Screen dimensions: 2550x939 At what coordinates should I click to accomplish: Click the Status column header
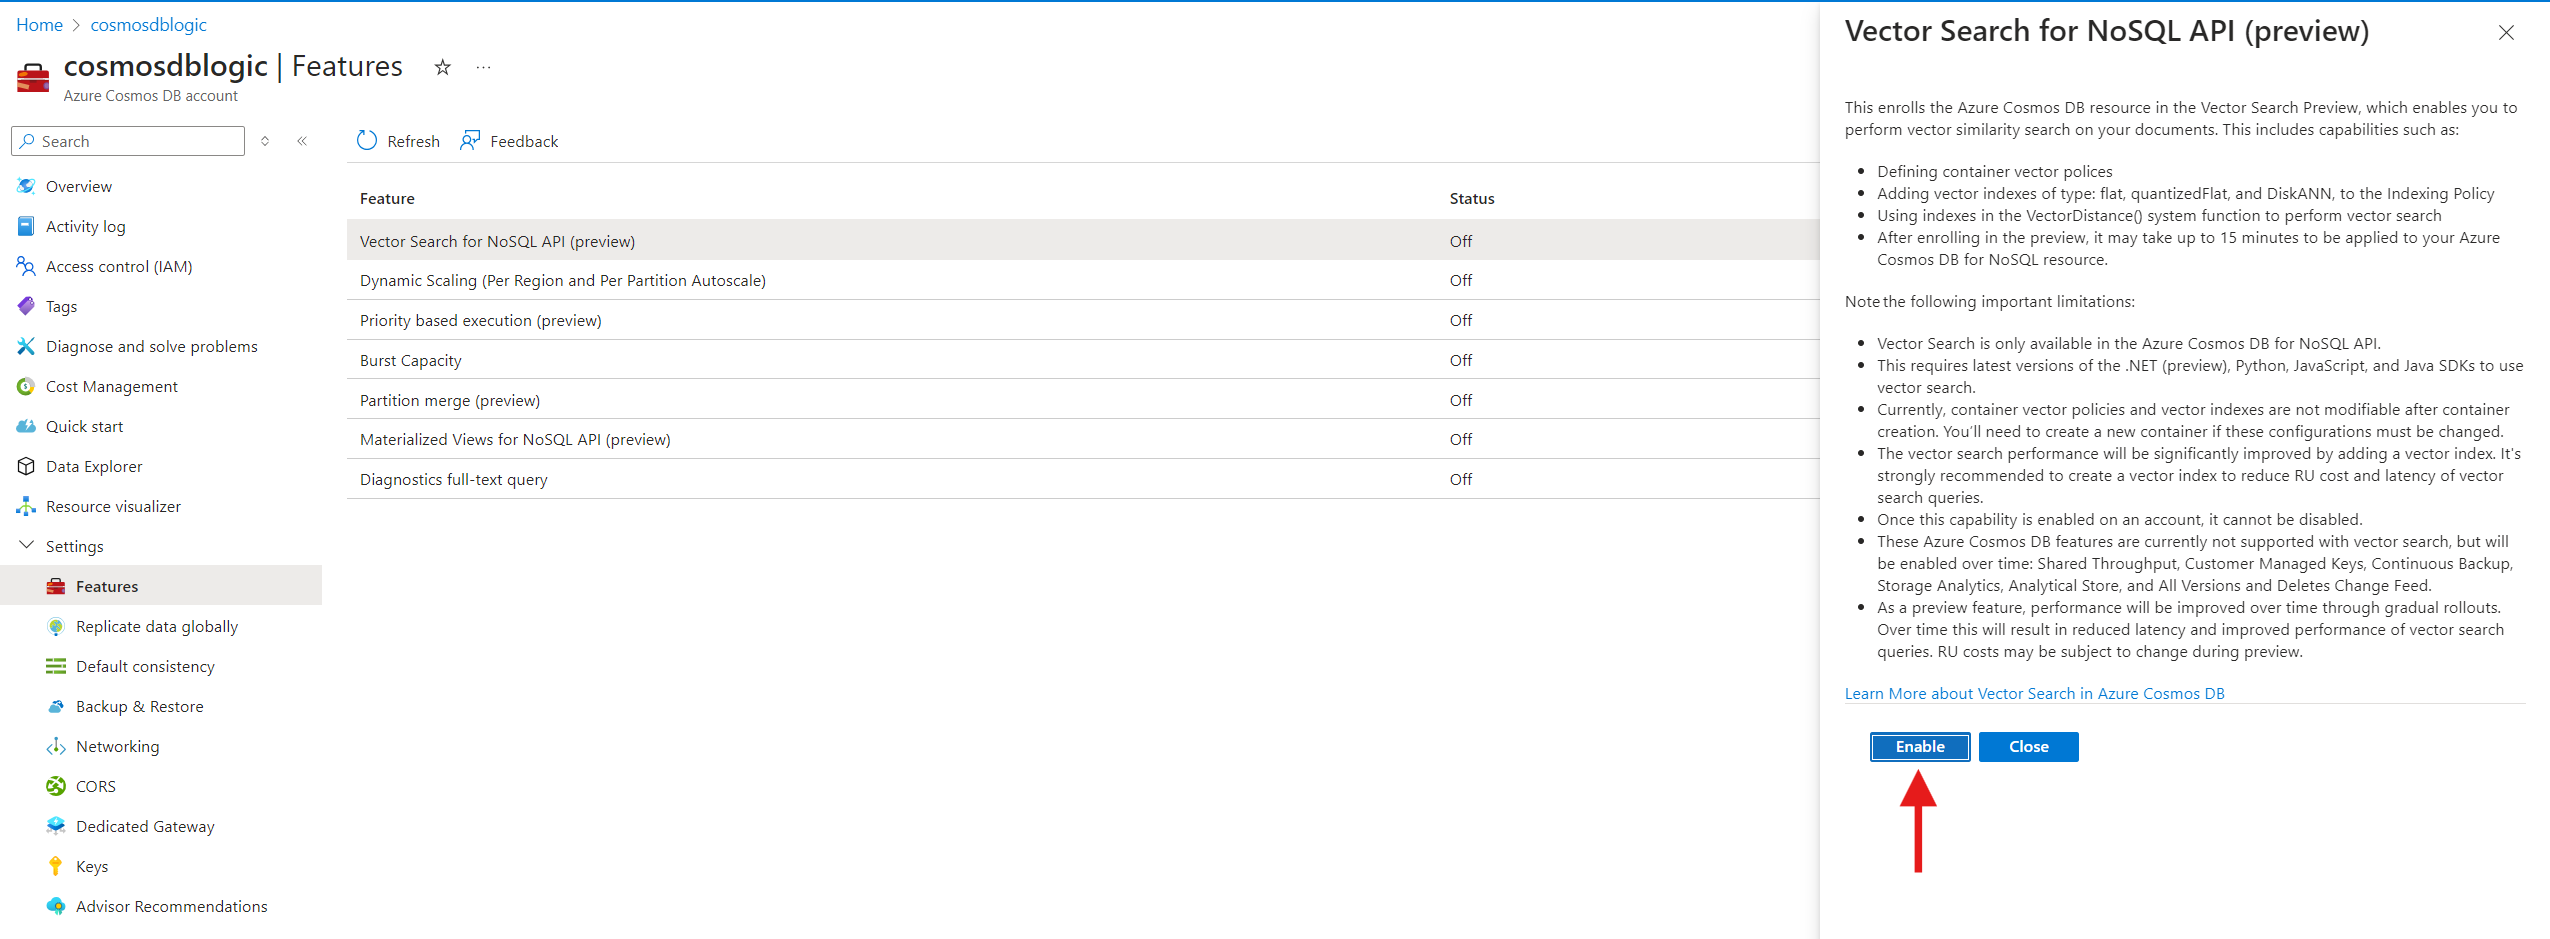point(1472,199)
